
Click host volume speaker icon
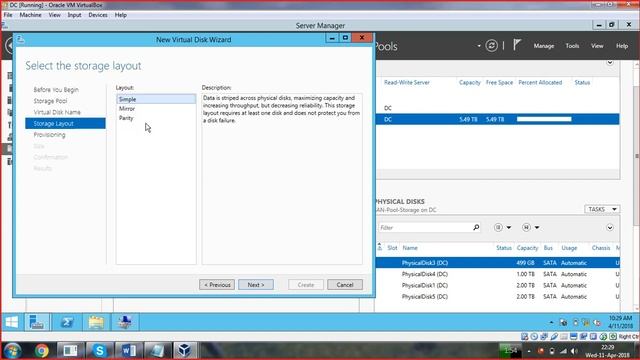(574, 351)
